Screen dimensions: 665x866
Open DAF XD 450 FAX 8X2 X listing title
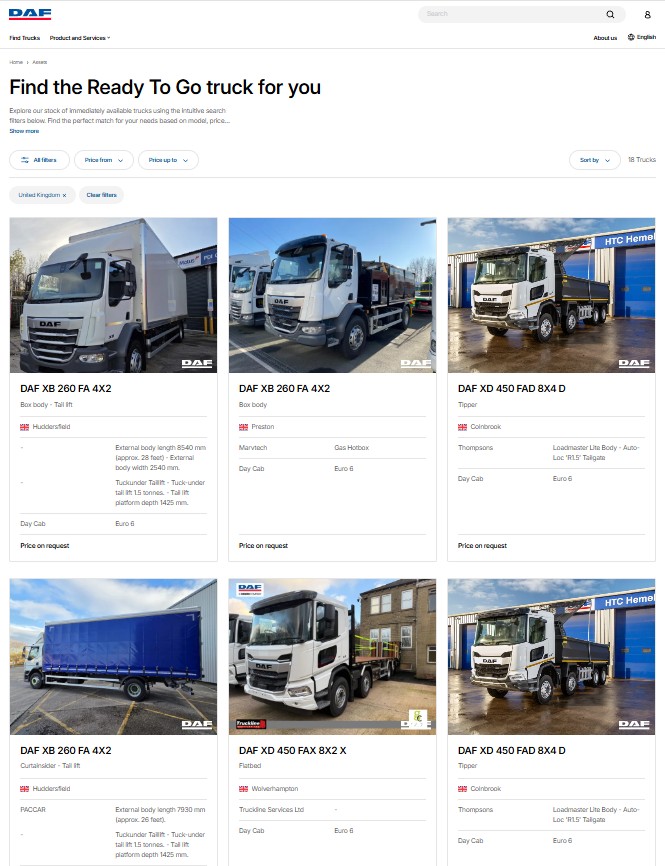(x=293, y=751)
